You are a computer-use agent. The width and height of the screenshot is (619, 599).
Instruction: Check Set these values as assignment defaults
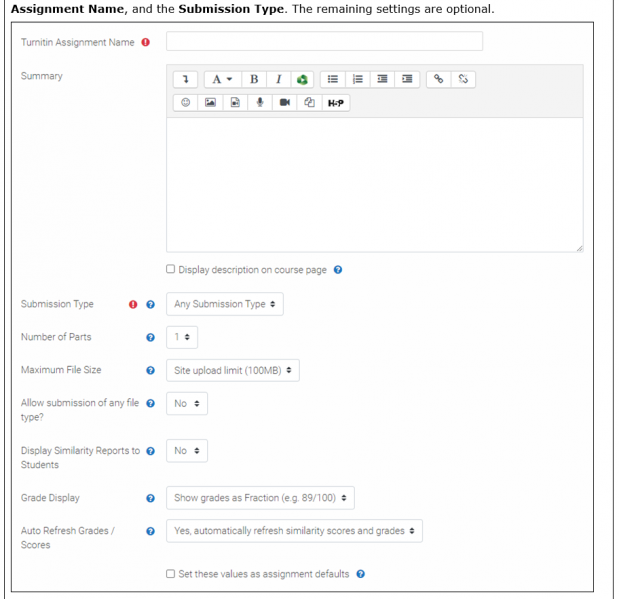[x=170, y=574]
